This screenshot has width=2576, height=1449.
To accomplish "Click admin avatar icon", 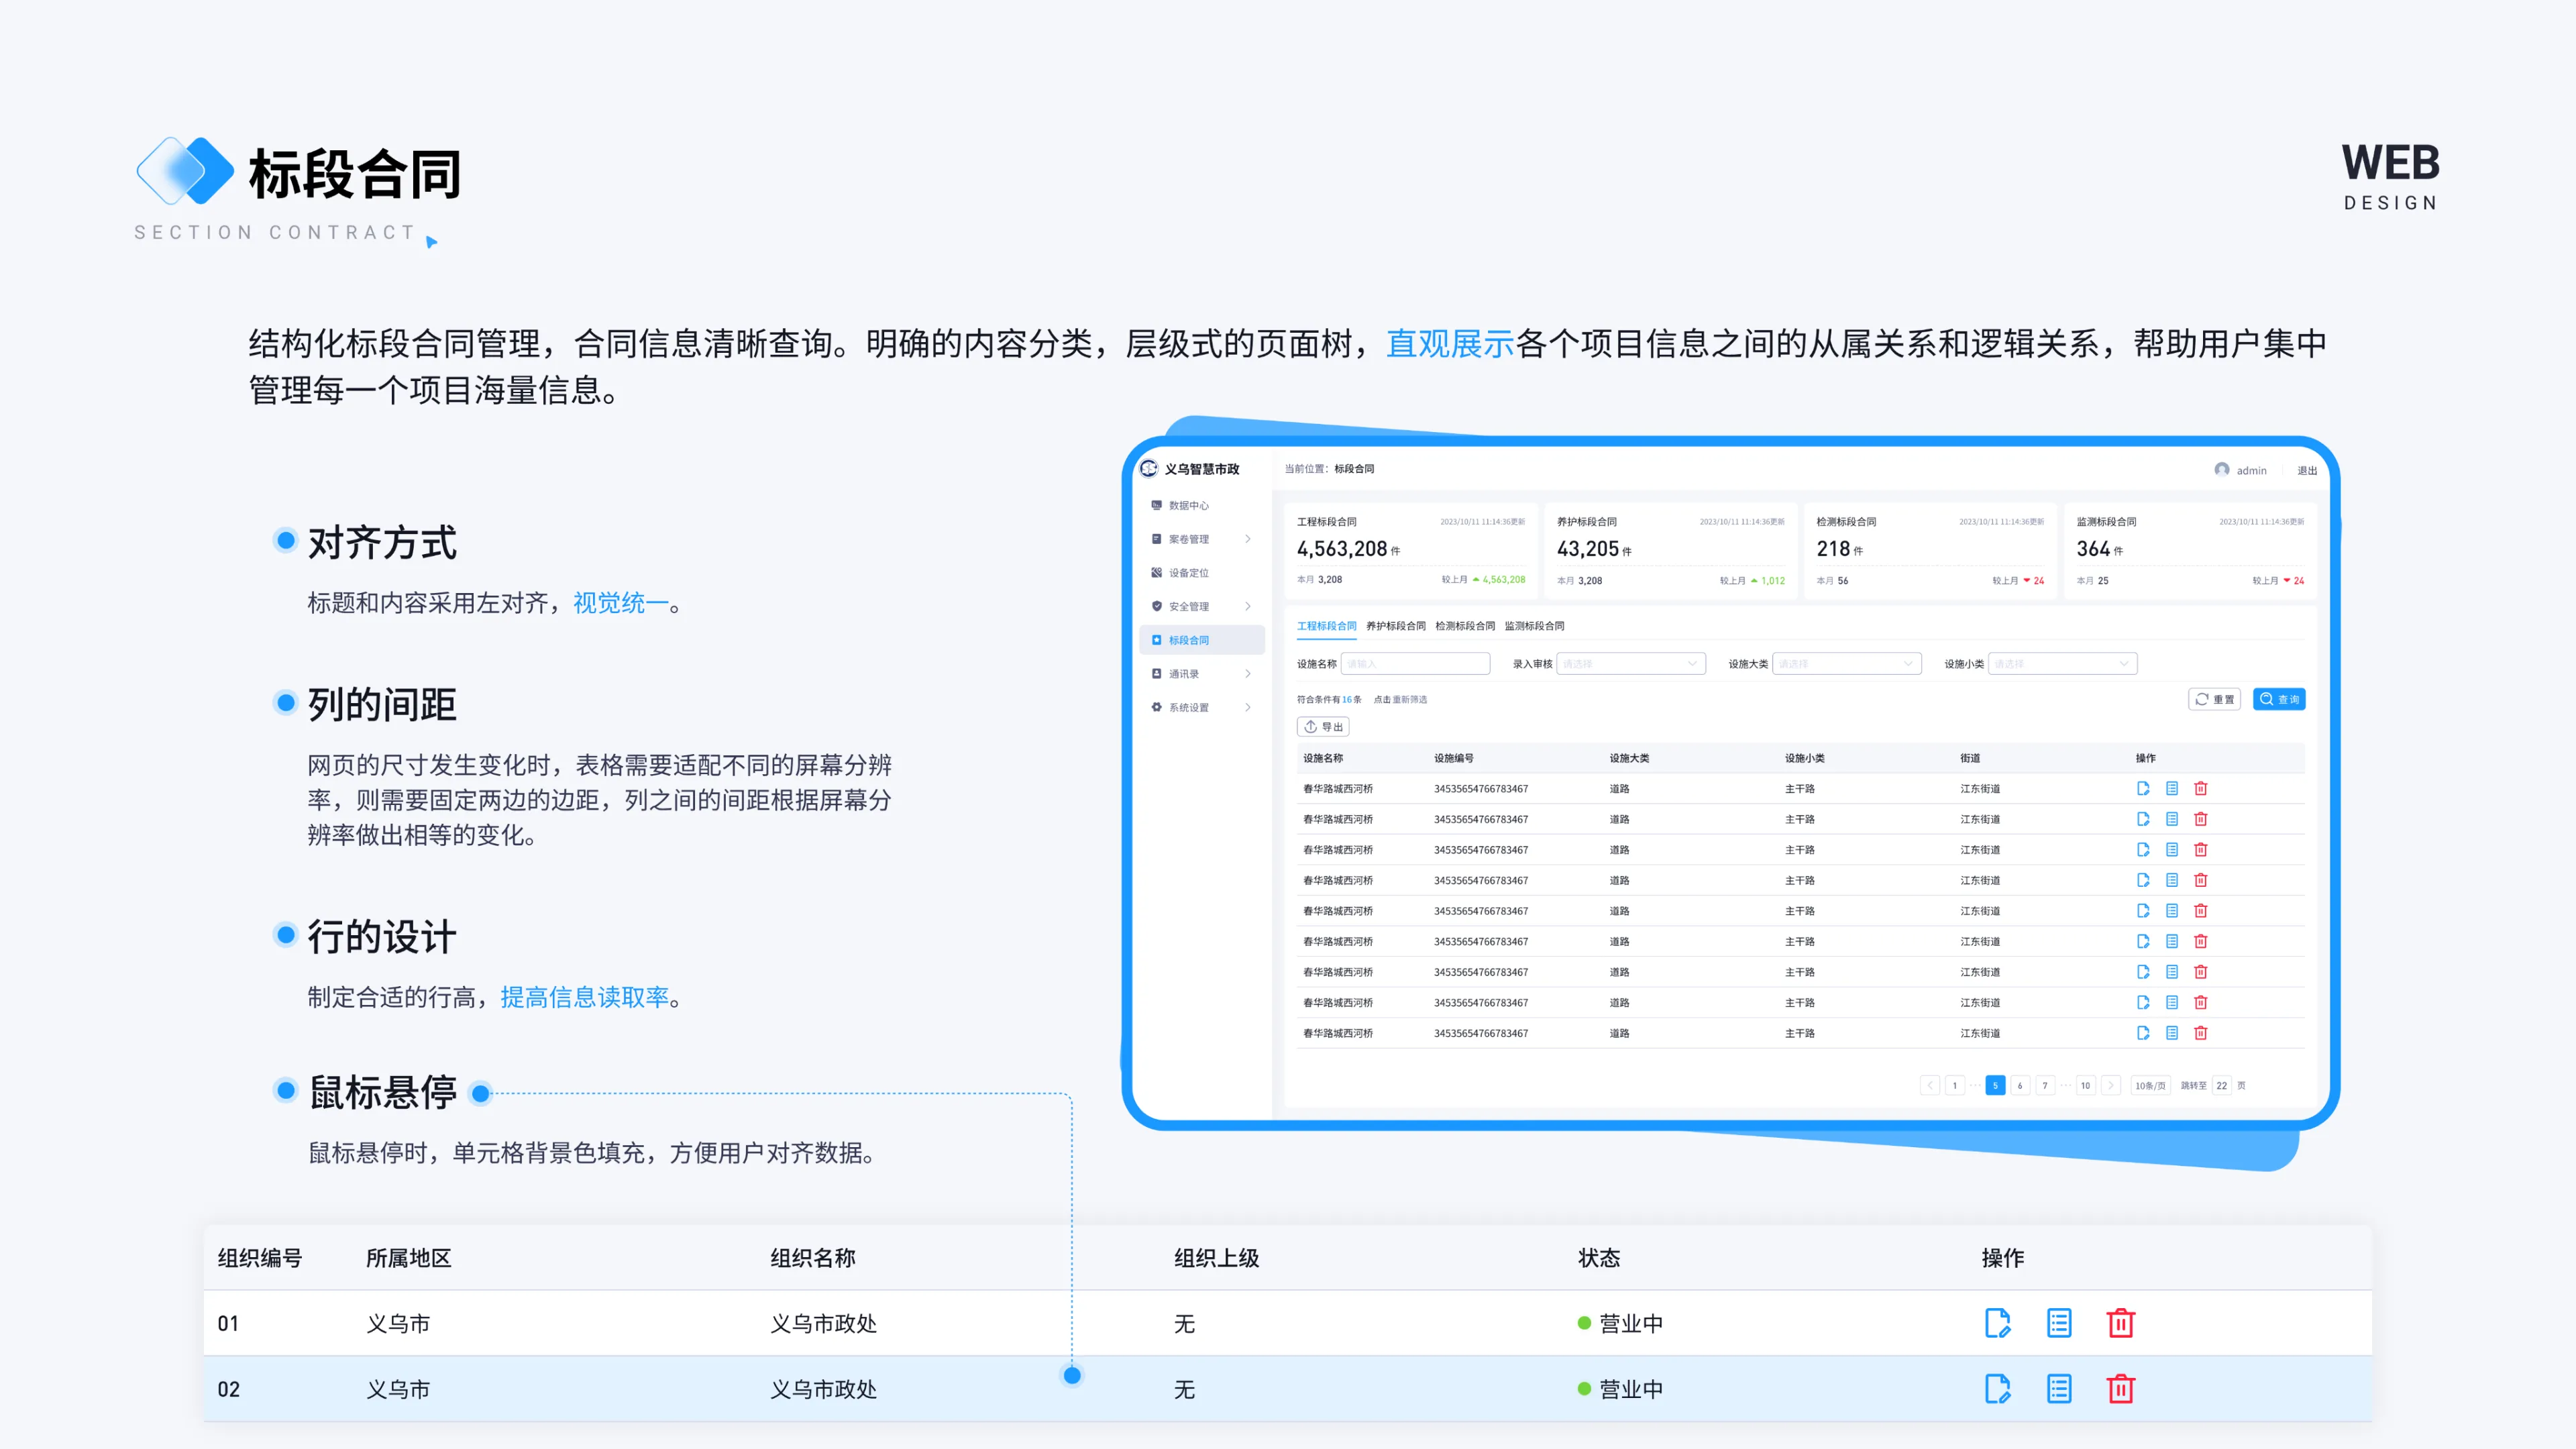I will tap(2221, 470).
